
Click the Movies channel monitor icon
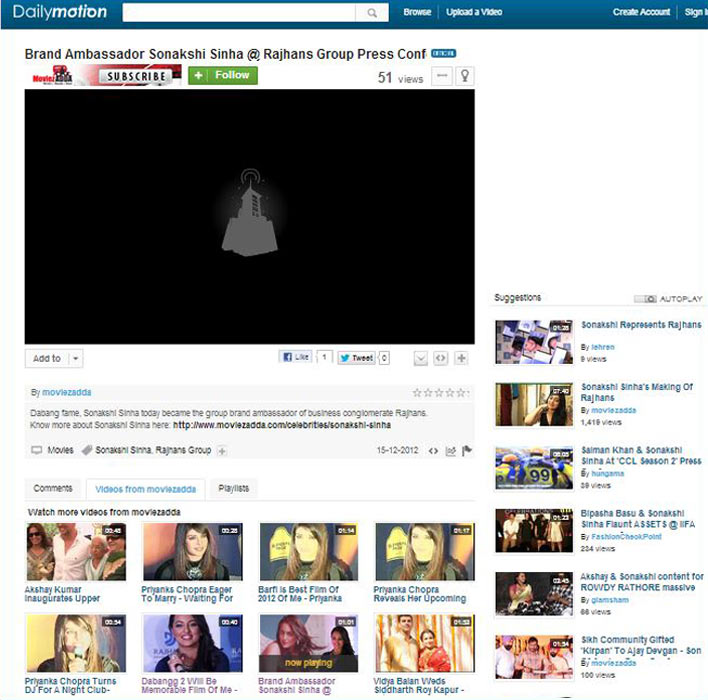pos(37,450)
